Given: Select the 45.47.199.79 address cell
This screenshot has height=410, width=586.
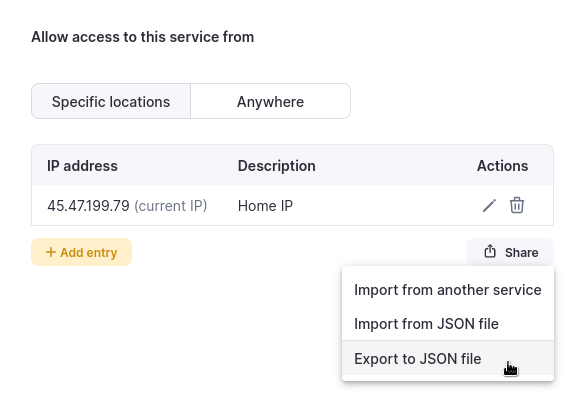Looking at the screenshot, I should pos(88,206).
